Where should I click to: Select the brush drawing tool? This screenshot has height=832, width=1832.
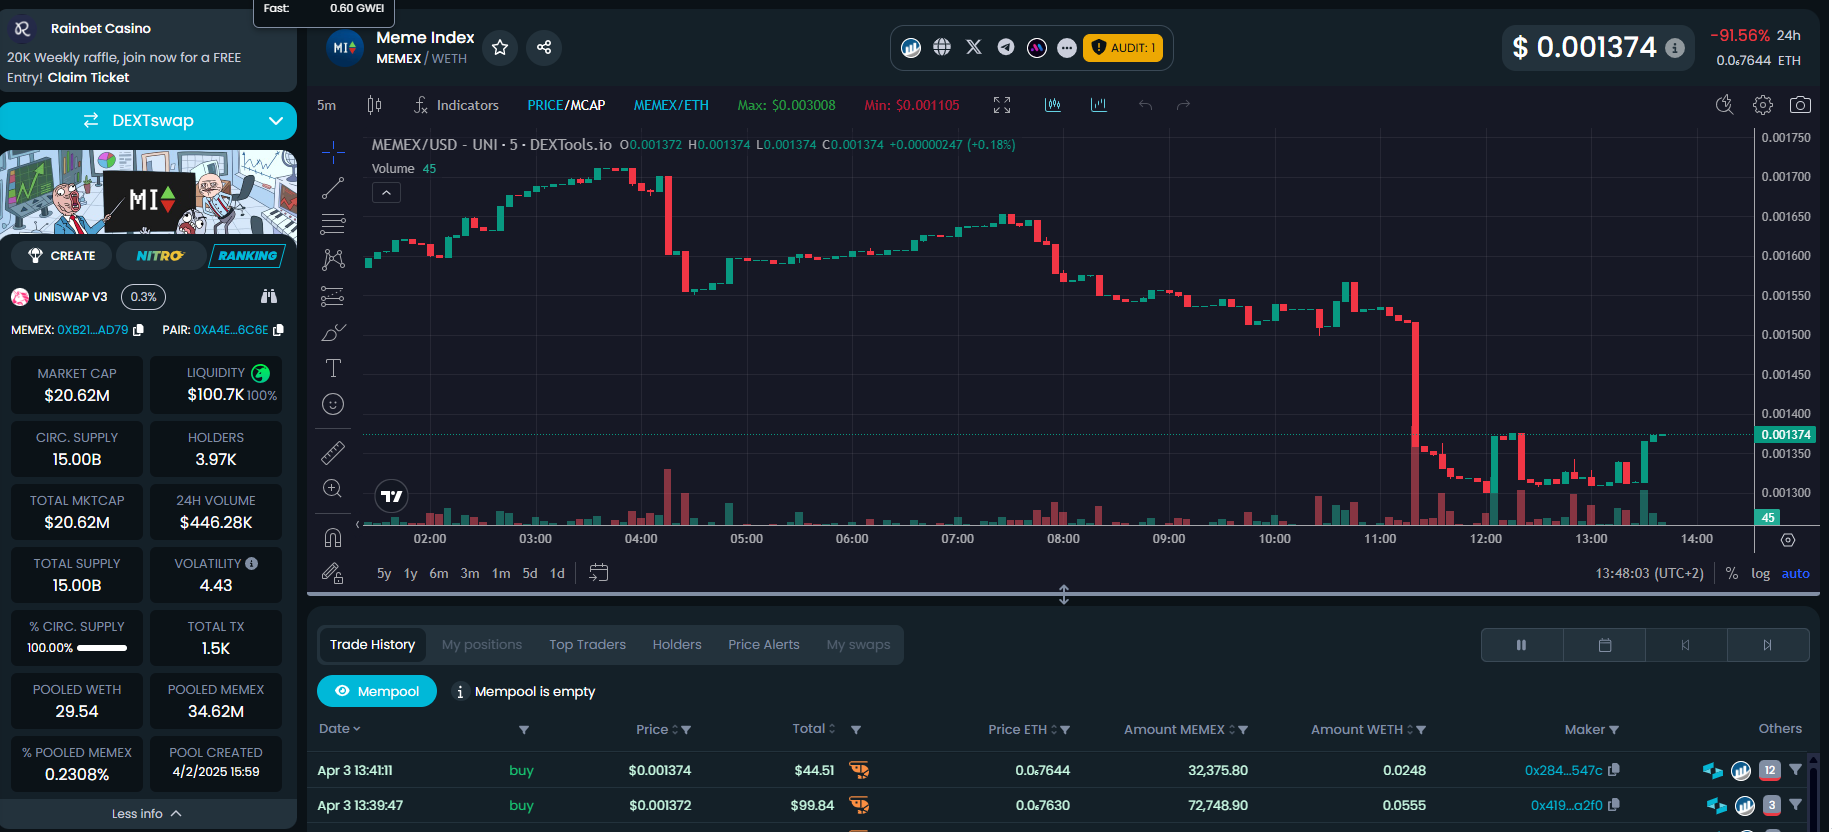(x=333, y=332)
